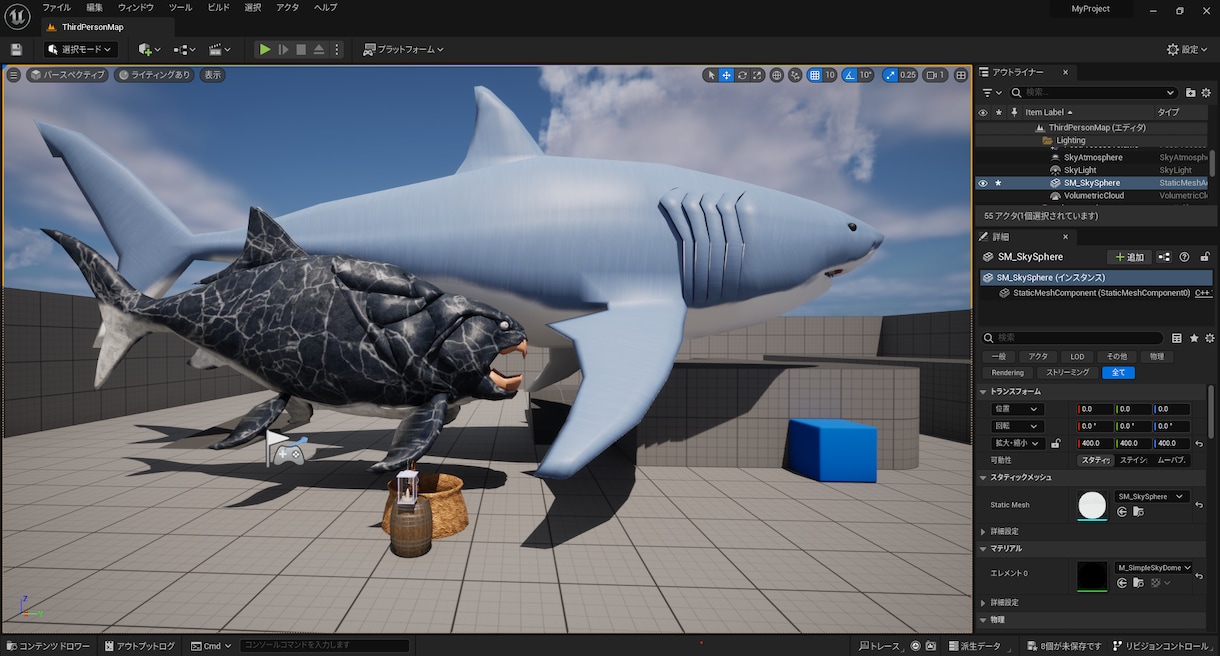Image resolution: width=1220 pixels, height=656 pixels.
Task: Open the 設定 settings menu
Action: coord(1188,49)
